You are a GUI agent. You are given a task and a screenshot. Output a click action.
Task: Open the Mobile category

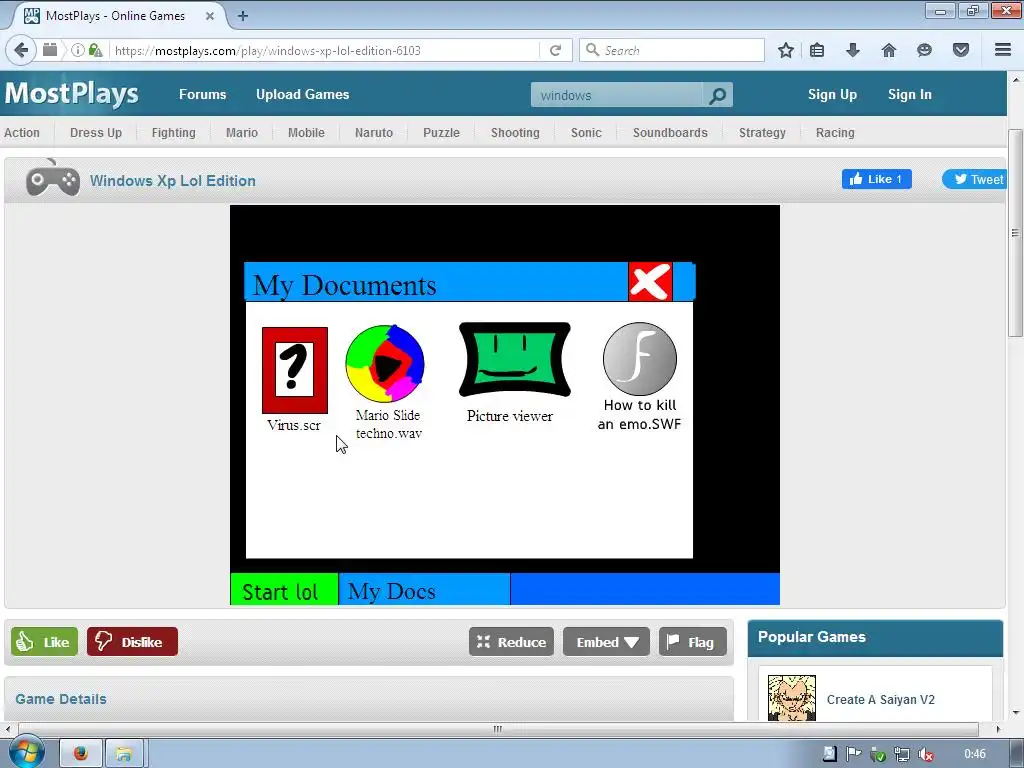click(x=306, y=133)
